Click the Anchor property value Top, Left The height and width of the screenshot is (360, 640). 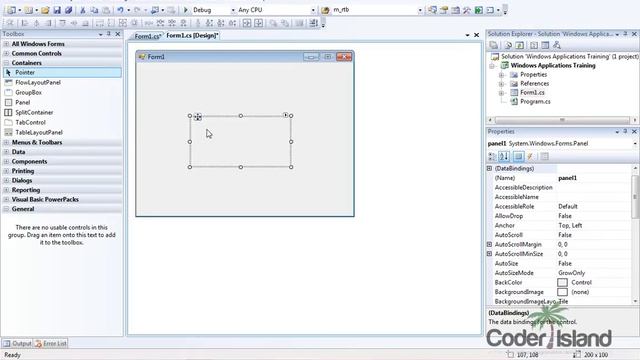tap(570, 225)
